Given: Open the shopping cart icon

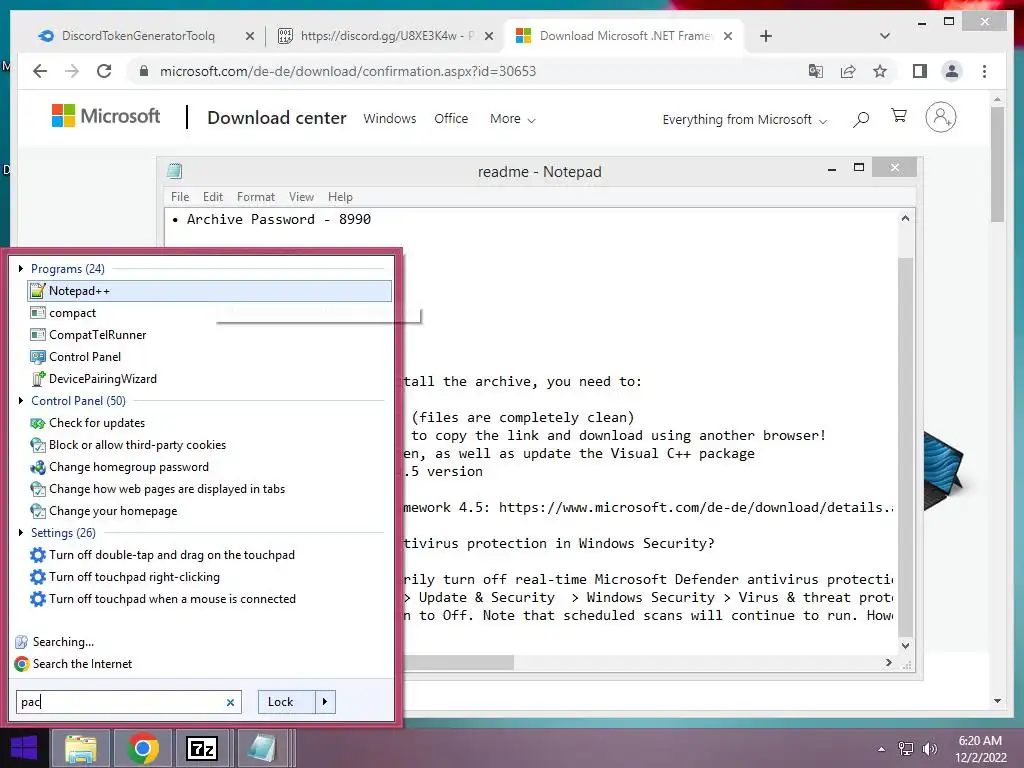Looking at the screenshot, I should [x=899, y=116].
